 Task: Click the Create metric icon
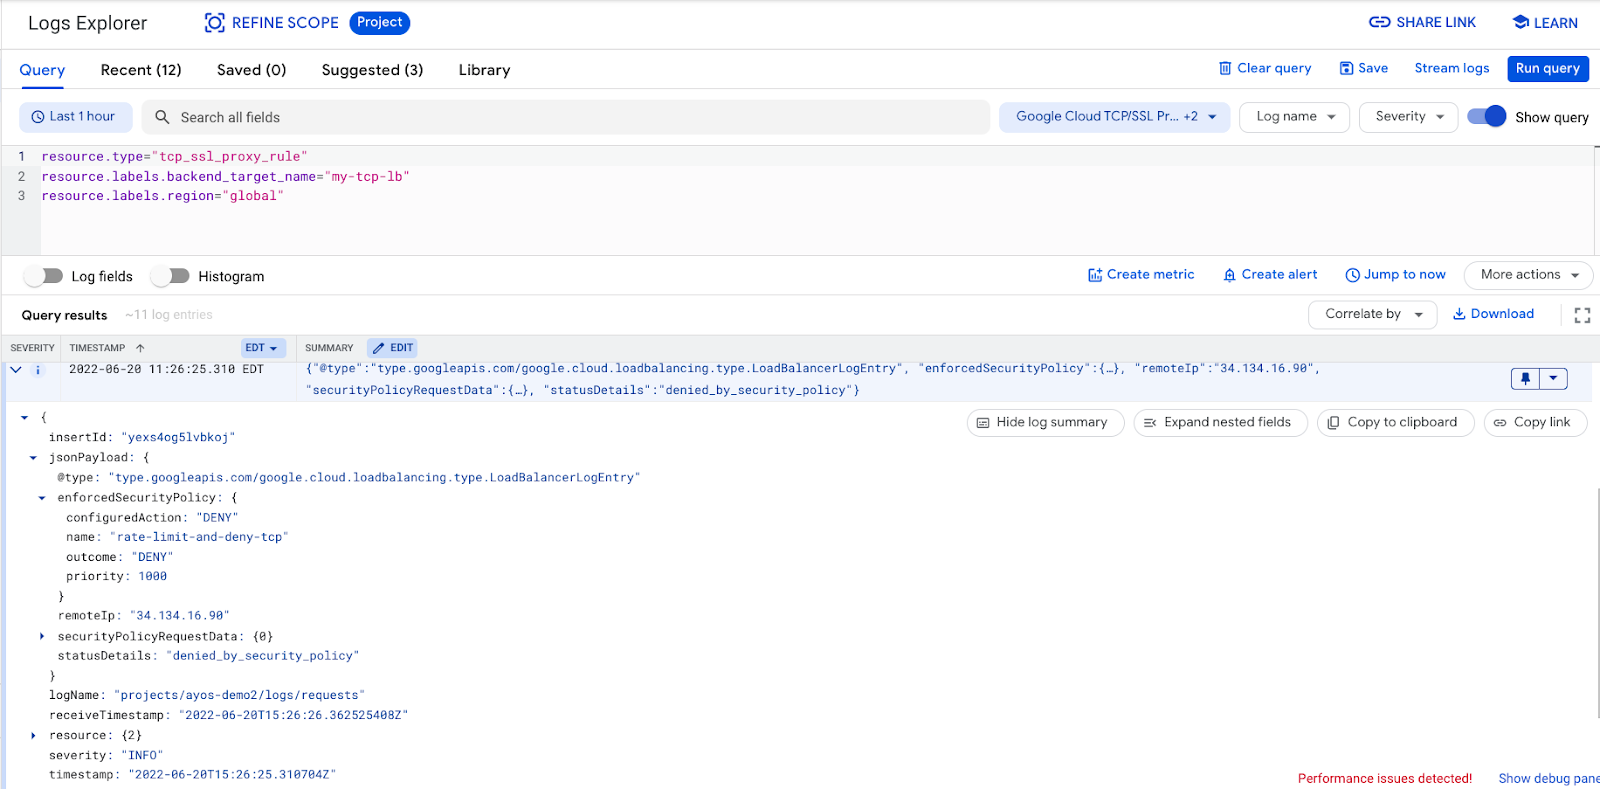tap(1095, 275)
